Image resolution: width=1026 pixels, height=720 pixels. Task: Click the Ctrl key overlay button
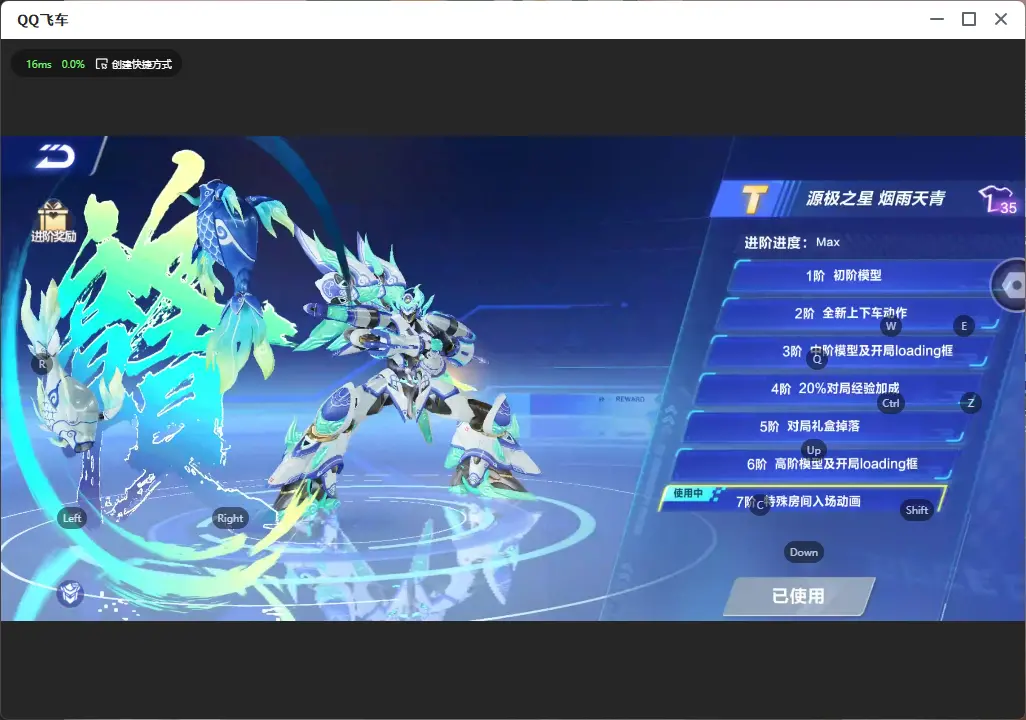(891, 403)
